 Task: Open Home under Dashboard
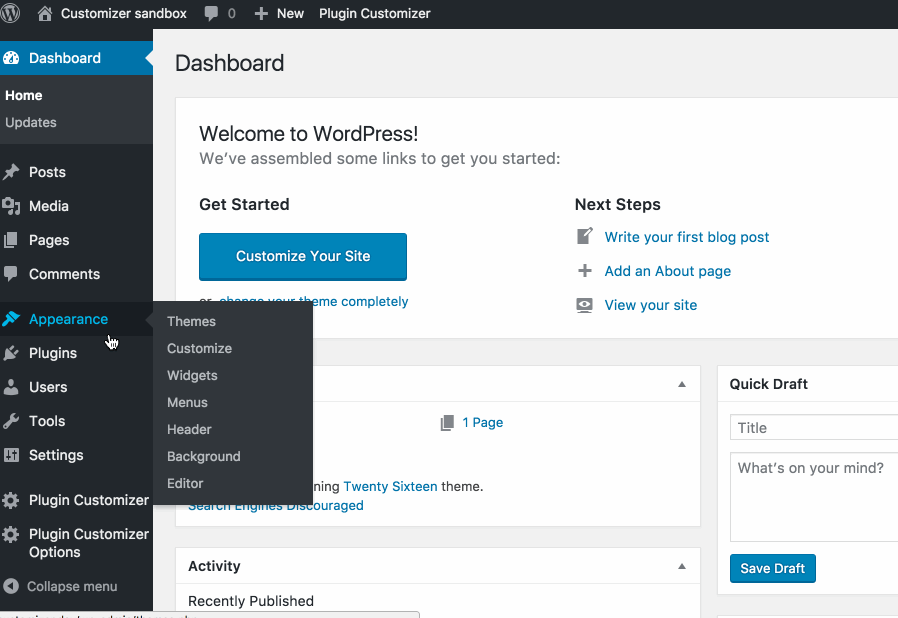point(23,96)
